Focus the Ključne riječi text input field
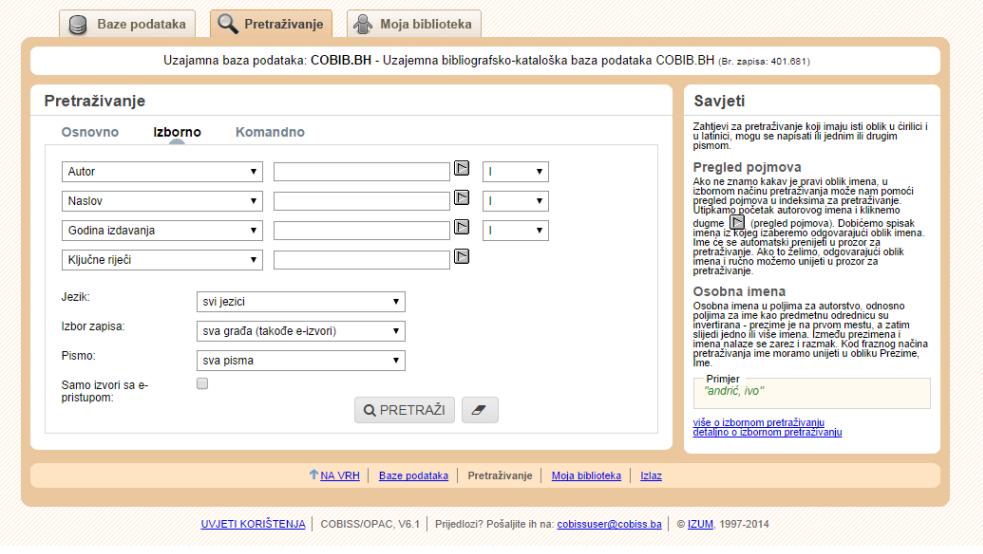 (362, 260)
